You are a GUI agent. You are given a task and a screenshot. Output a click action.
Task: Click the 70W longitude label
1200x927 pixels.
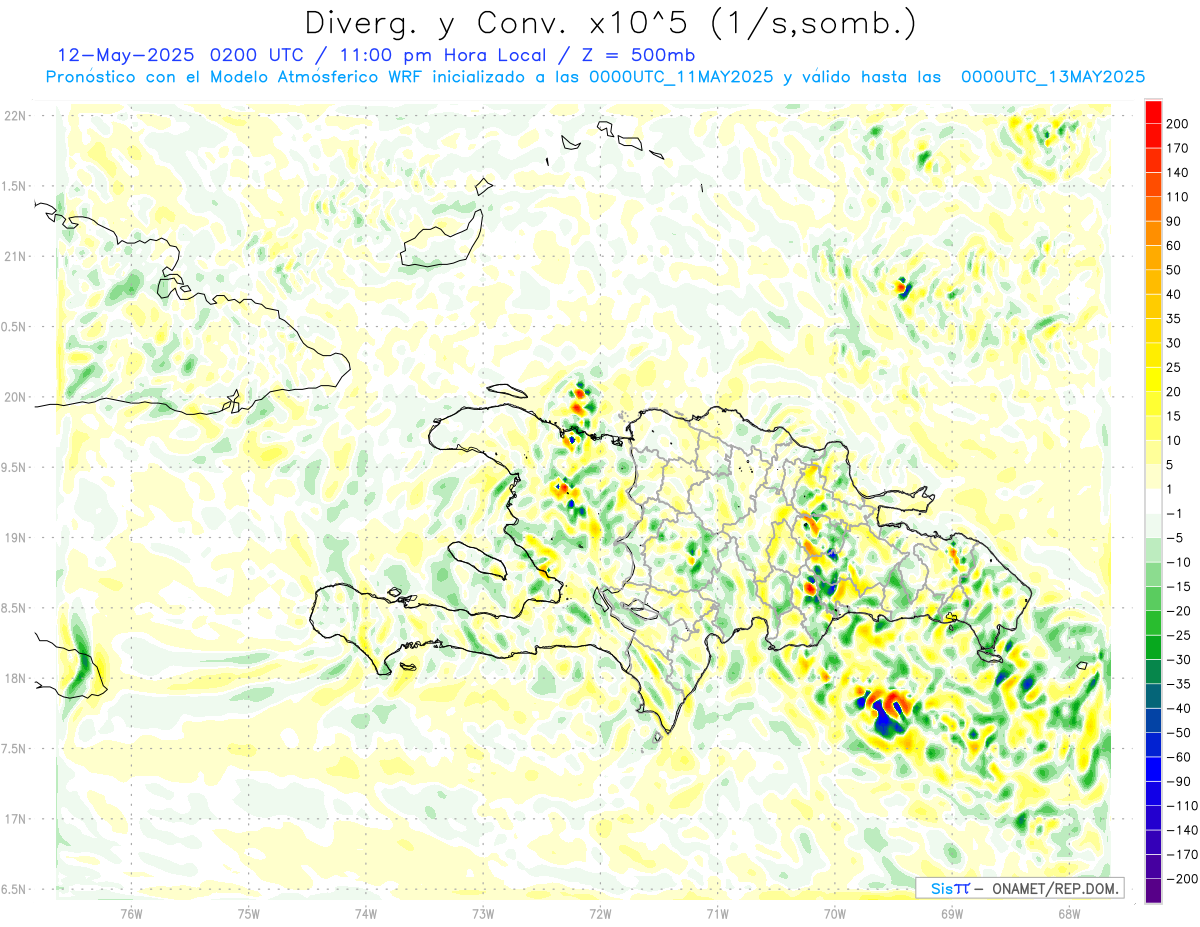(x=834, y=912)
